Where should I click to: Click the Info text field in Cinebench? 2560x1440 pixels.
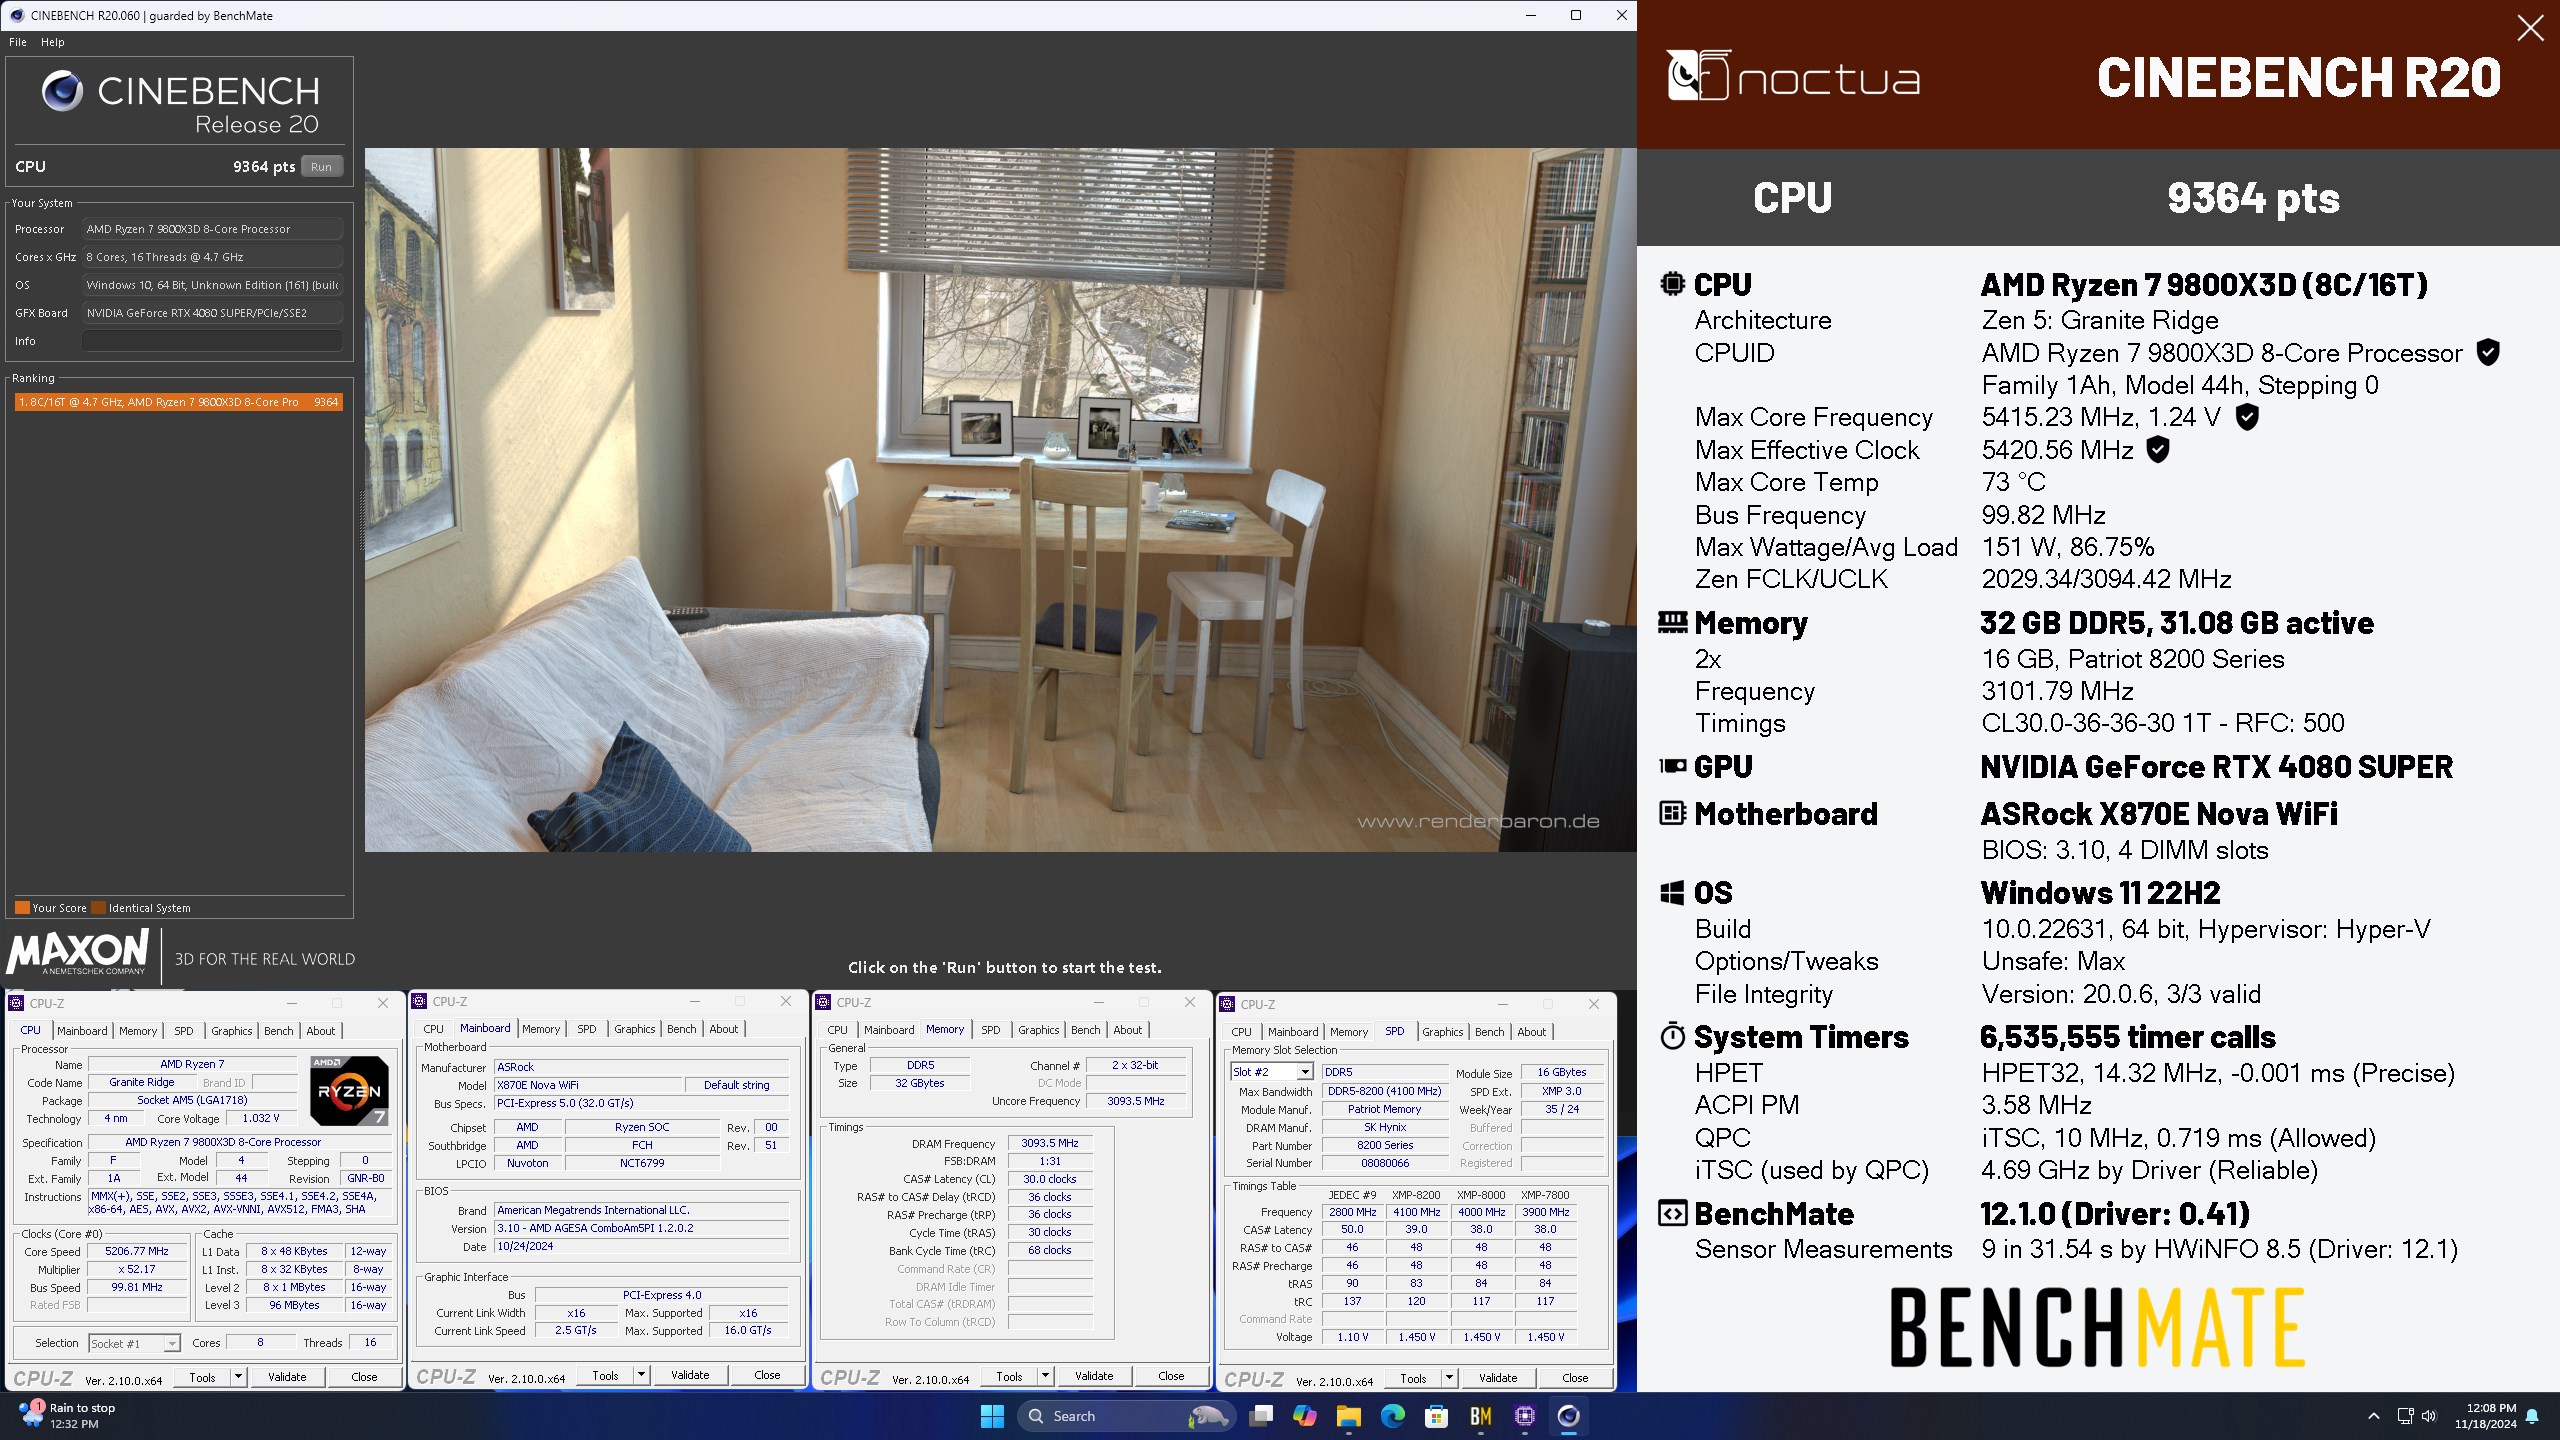pyautogui.click(x=212, y=341)
